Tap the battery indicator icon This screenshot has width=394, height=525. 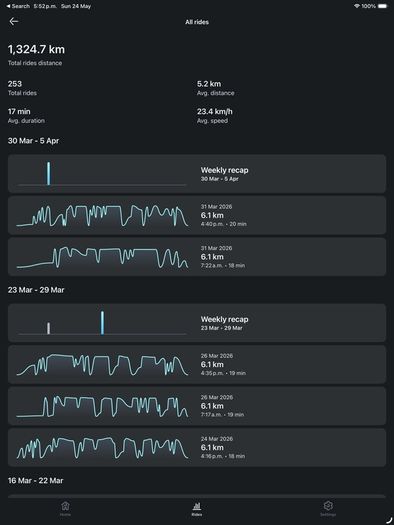383,6
